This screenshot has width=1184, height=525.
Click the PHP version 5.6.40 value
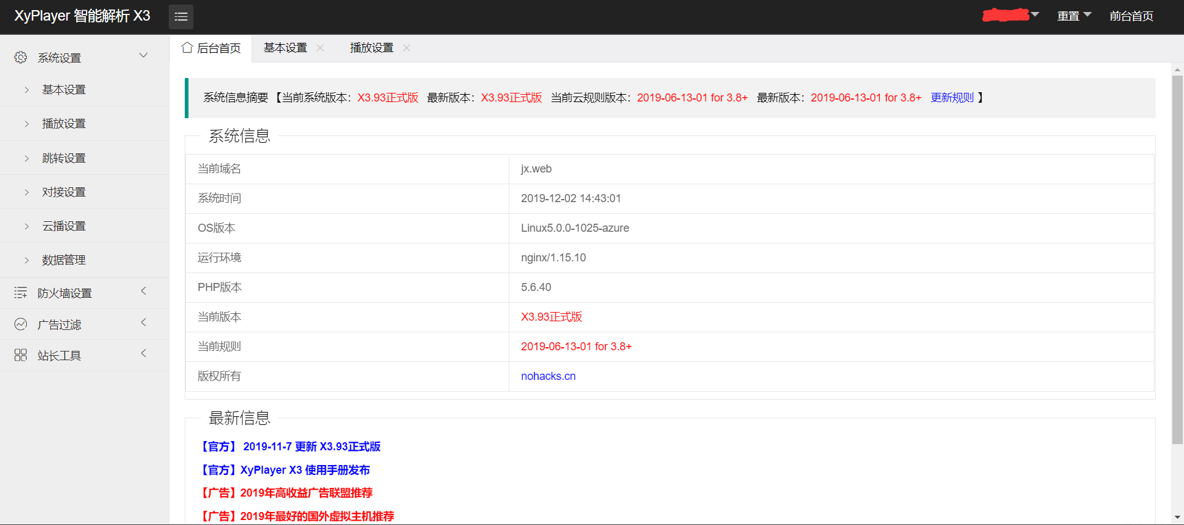pos(536,287)
